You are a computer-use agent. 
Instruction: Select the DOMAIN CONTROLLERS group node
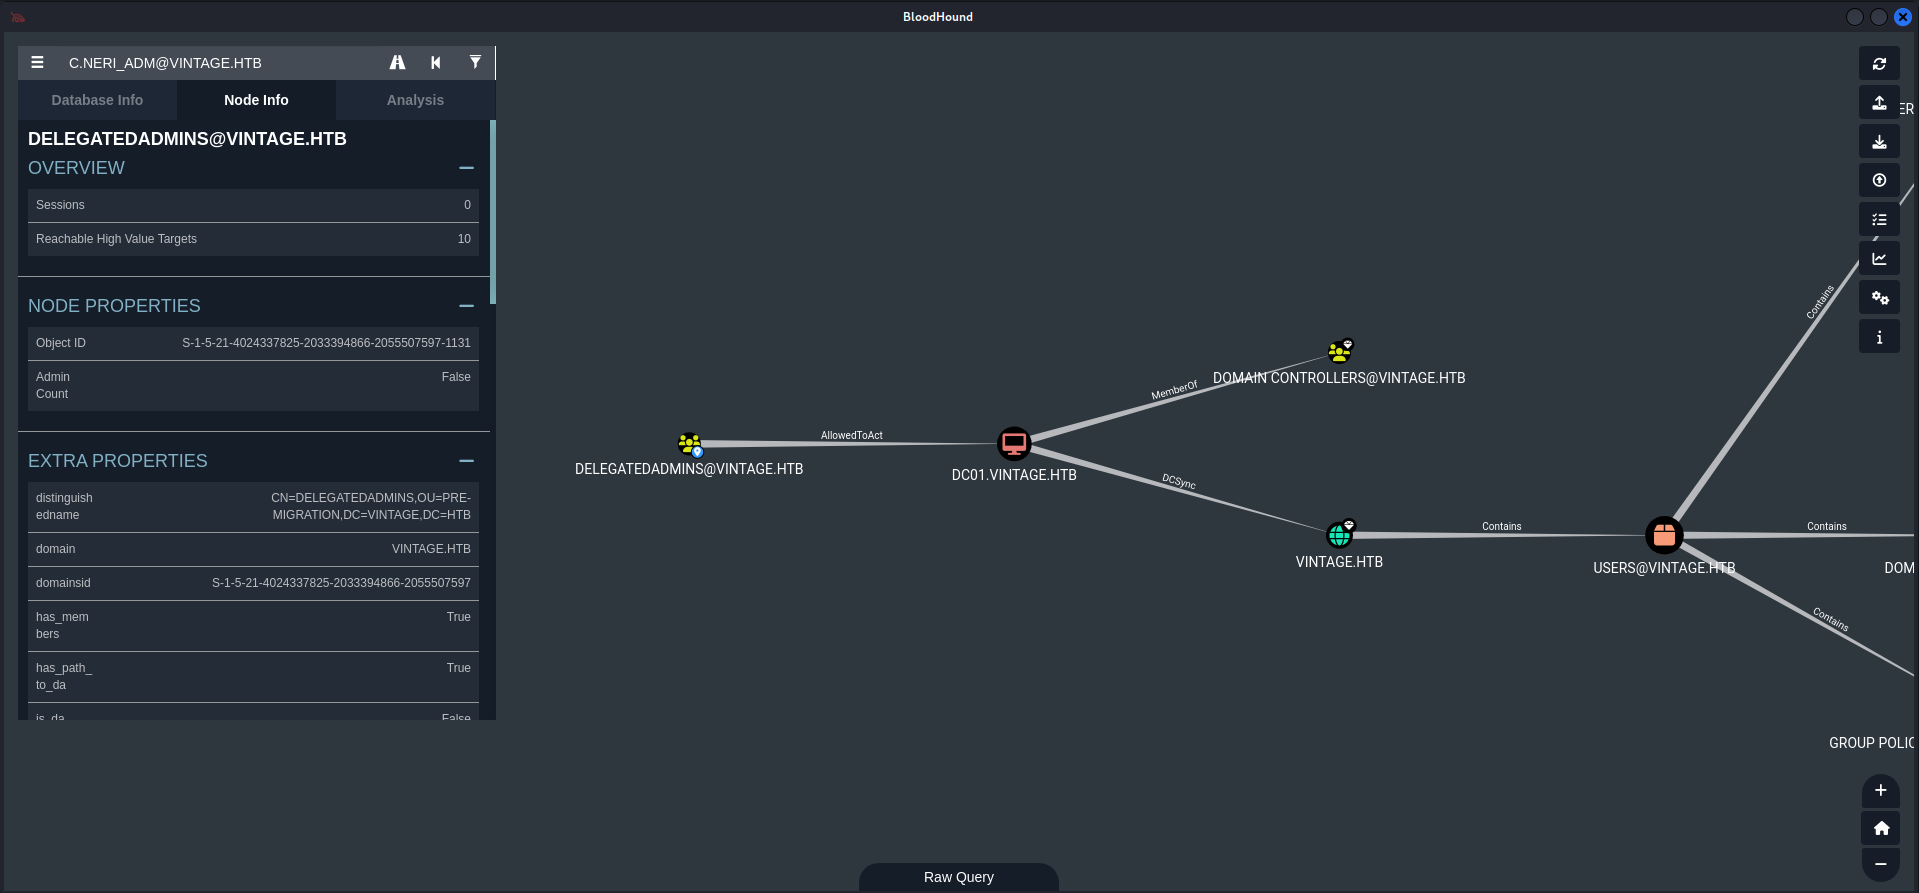point(1340,351)
